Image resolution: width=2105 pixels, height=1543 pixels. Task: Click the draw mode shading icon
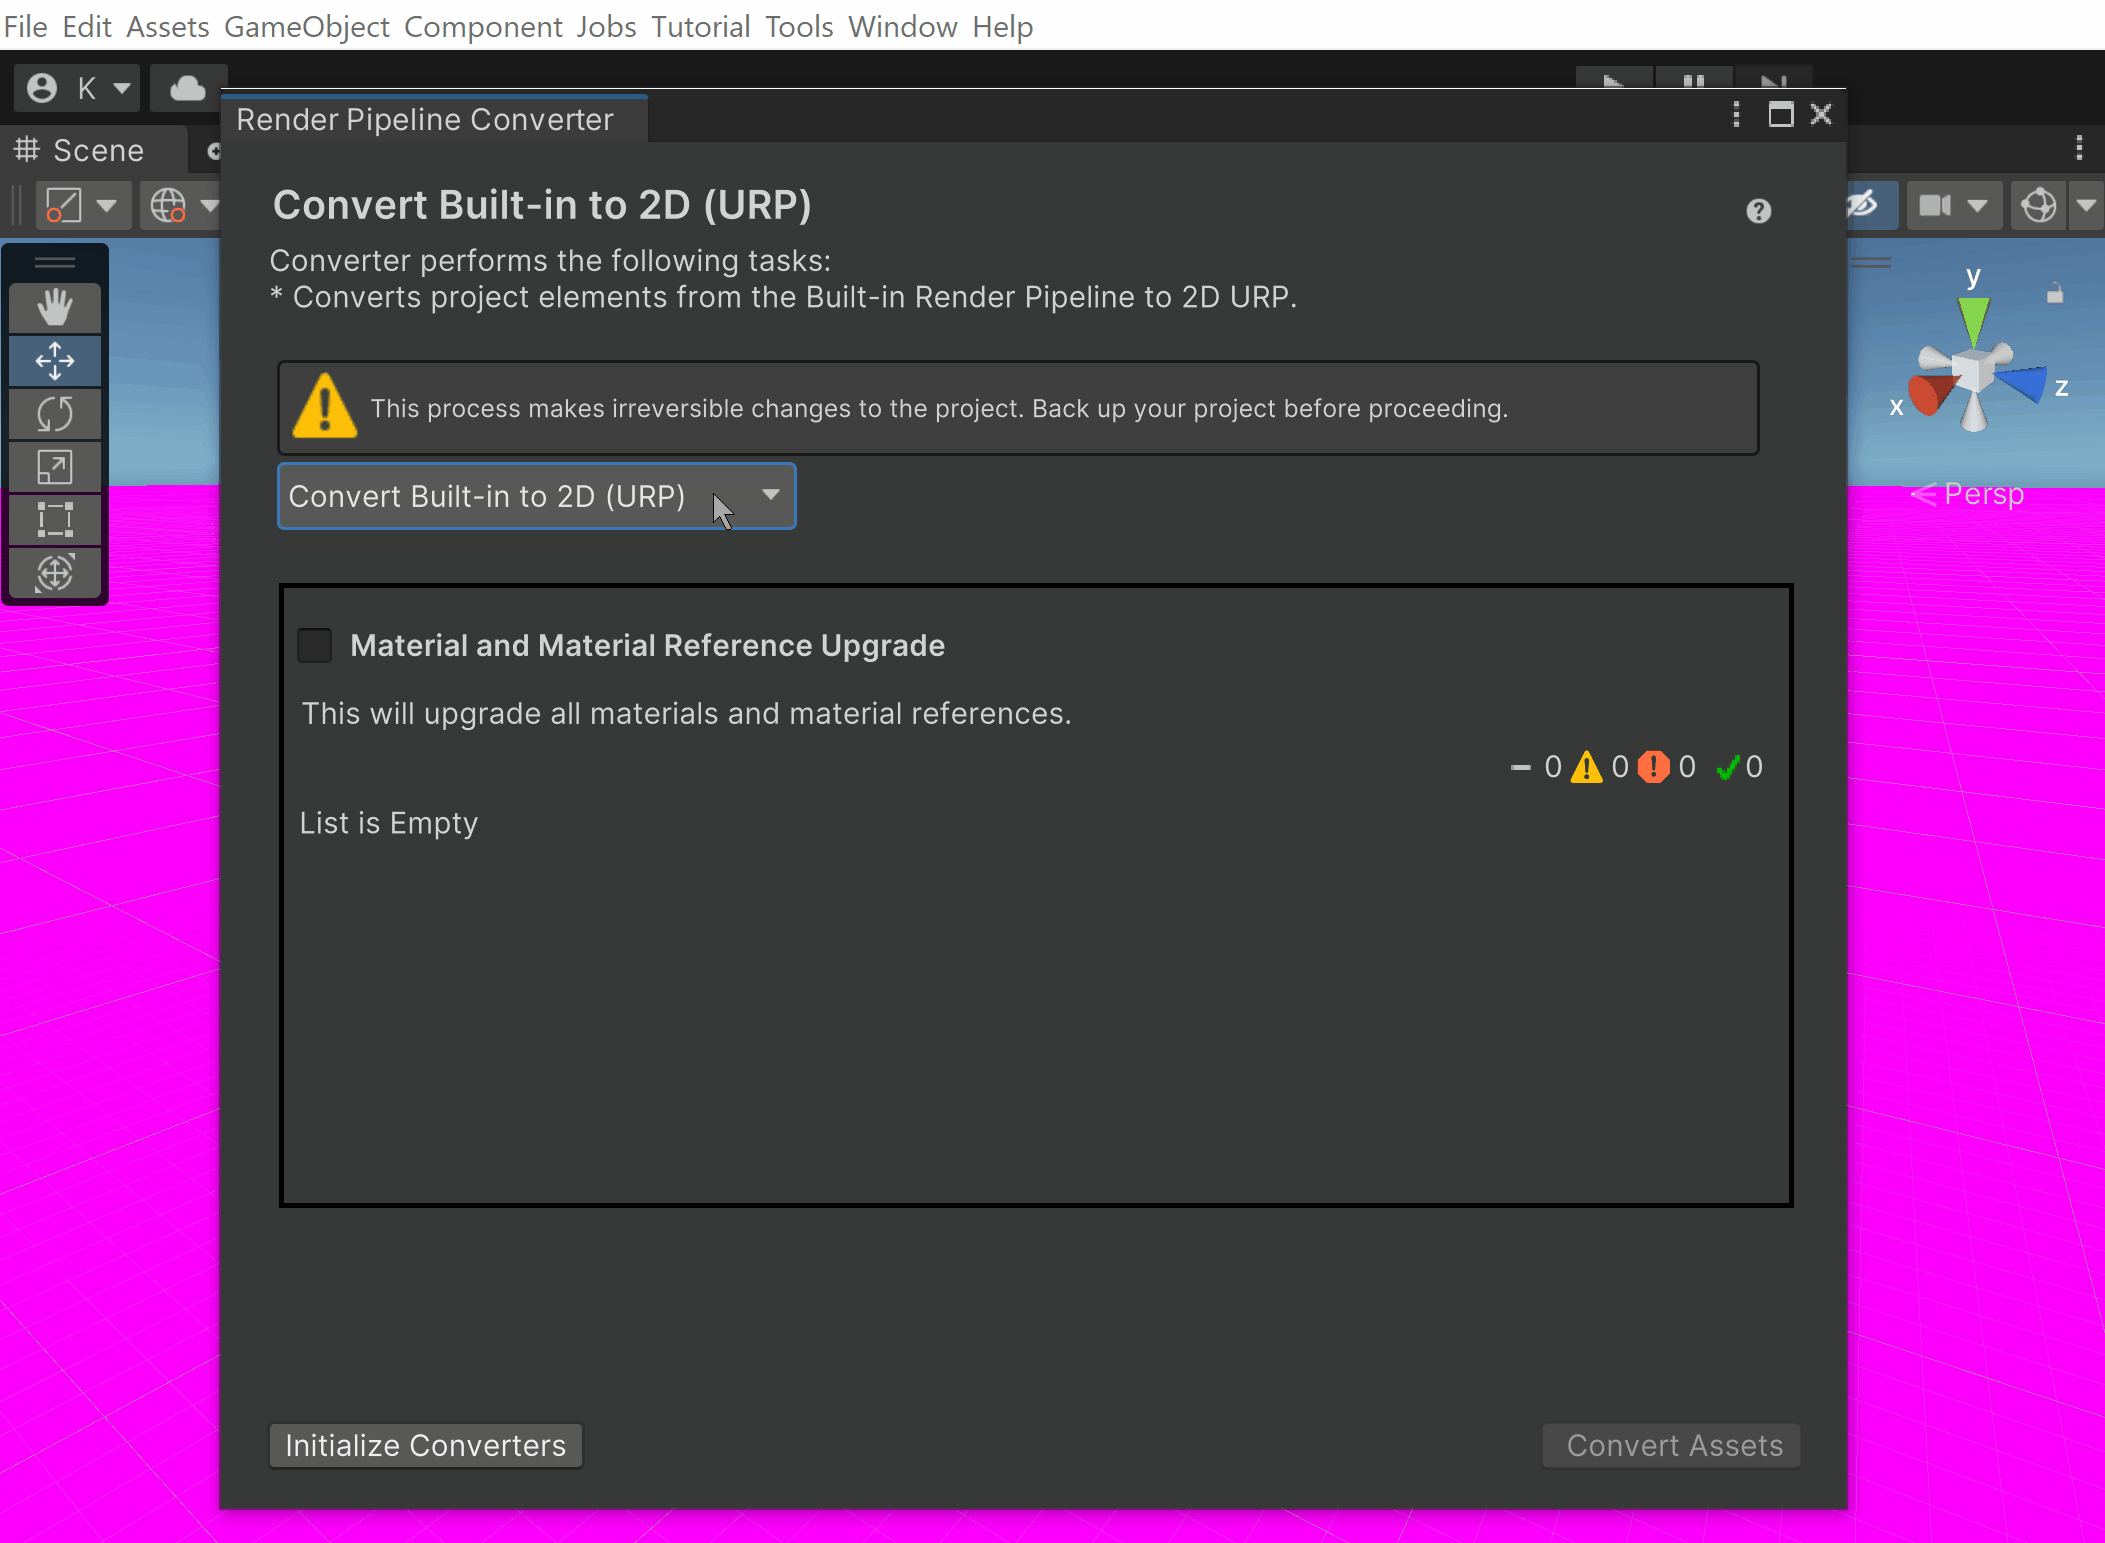coord(63,206)
